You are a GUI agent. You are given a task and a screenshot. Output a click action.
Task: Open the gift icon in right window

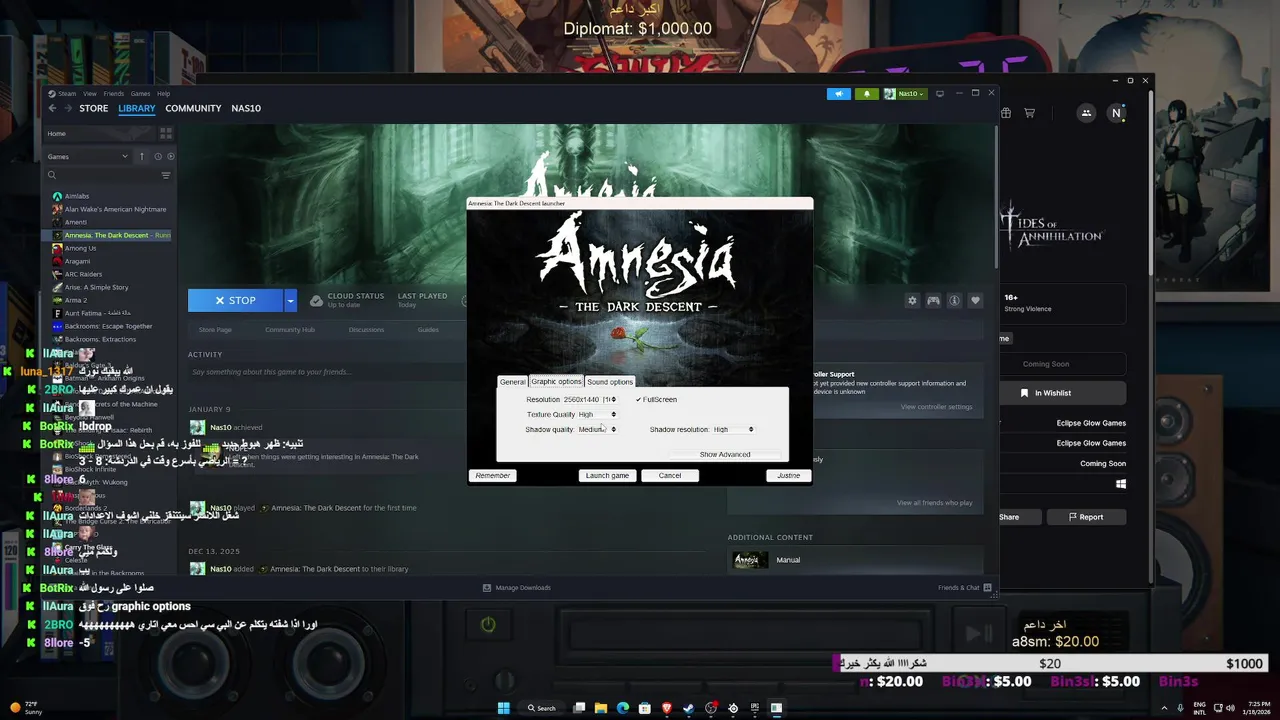[1006, 113]
